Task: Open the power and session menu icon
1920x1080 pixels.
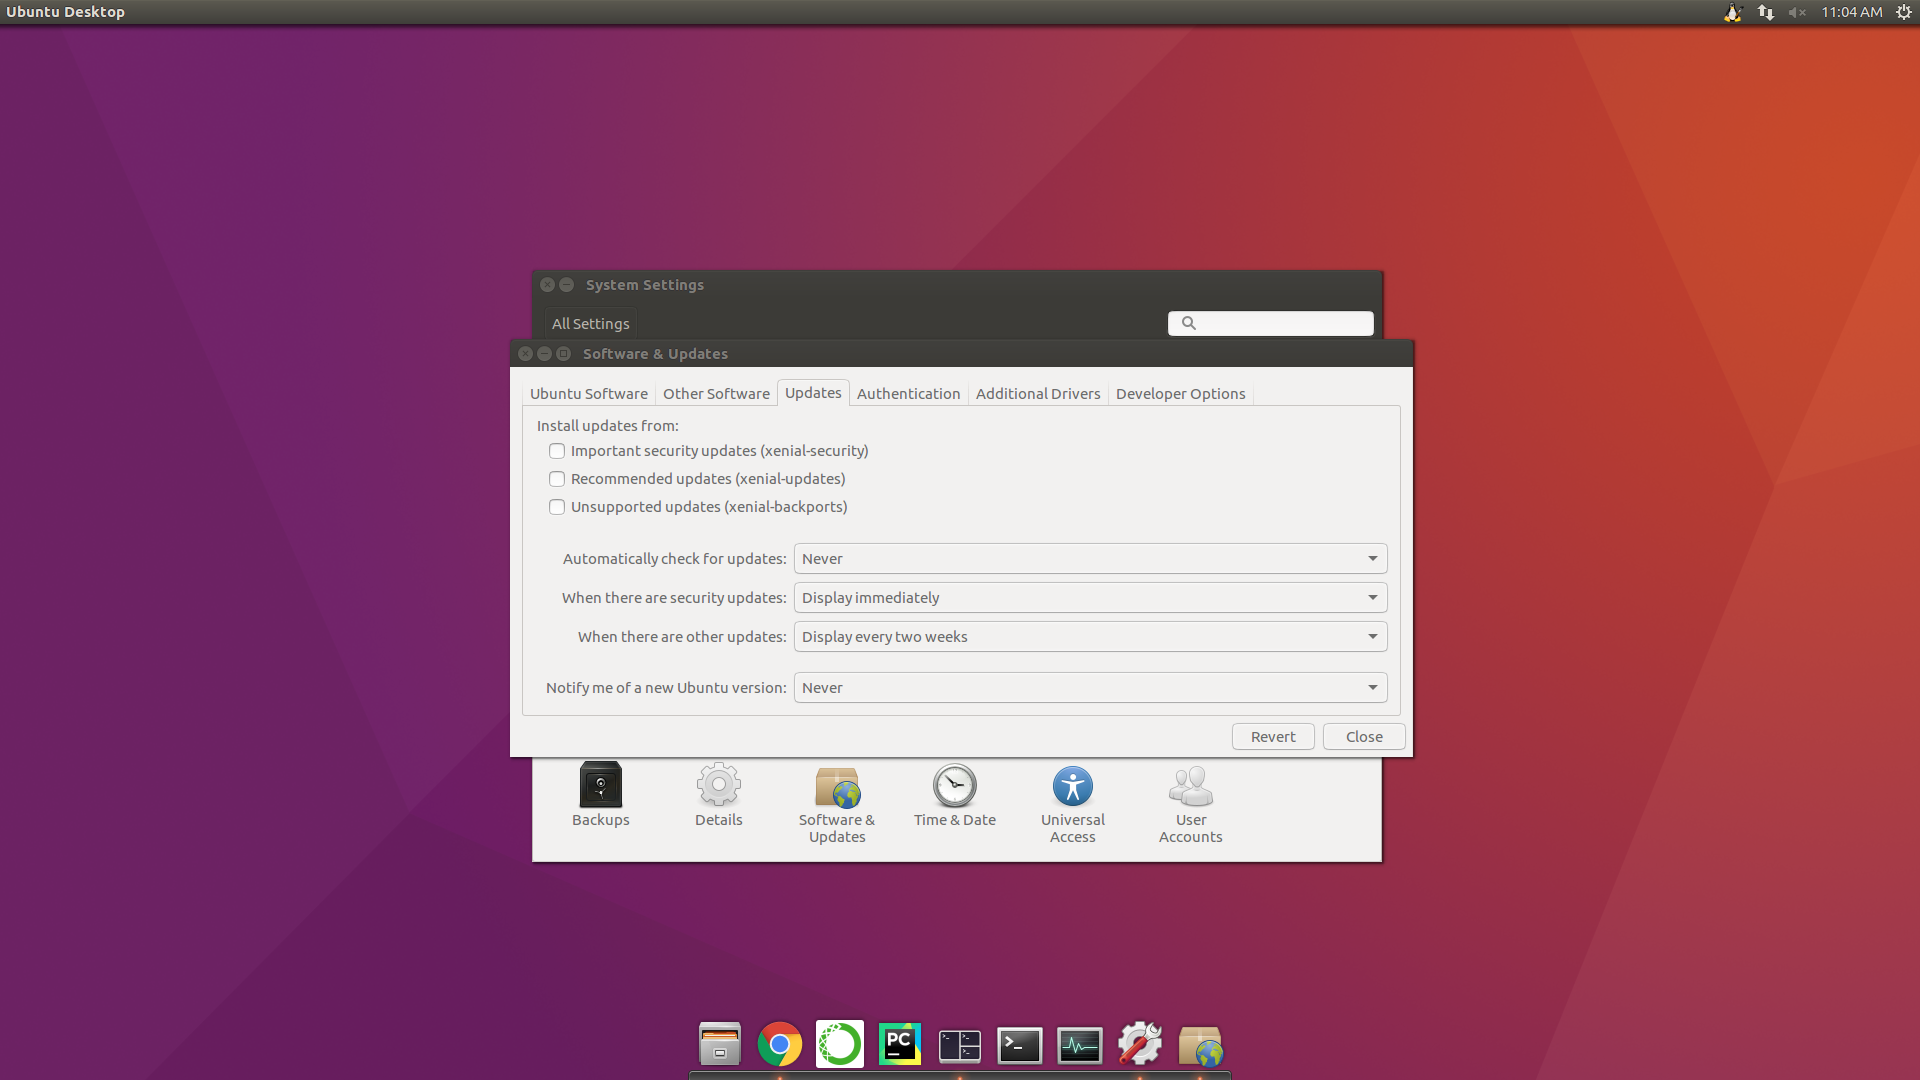Action: 1904,12
